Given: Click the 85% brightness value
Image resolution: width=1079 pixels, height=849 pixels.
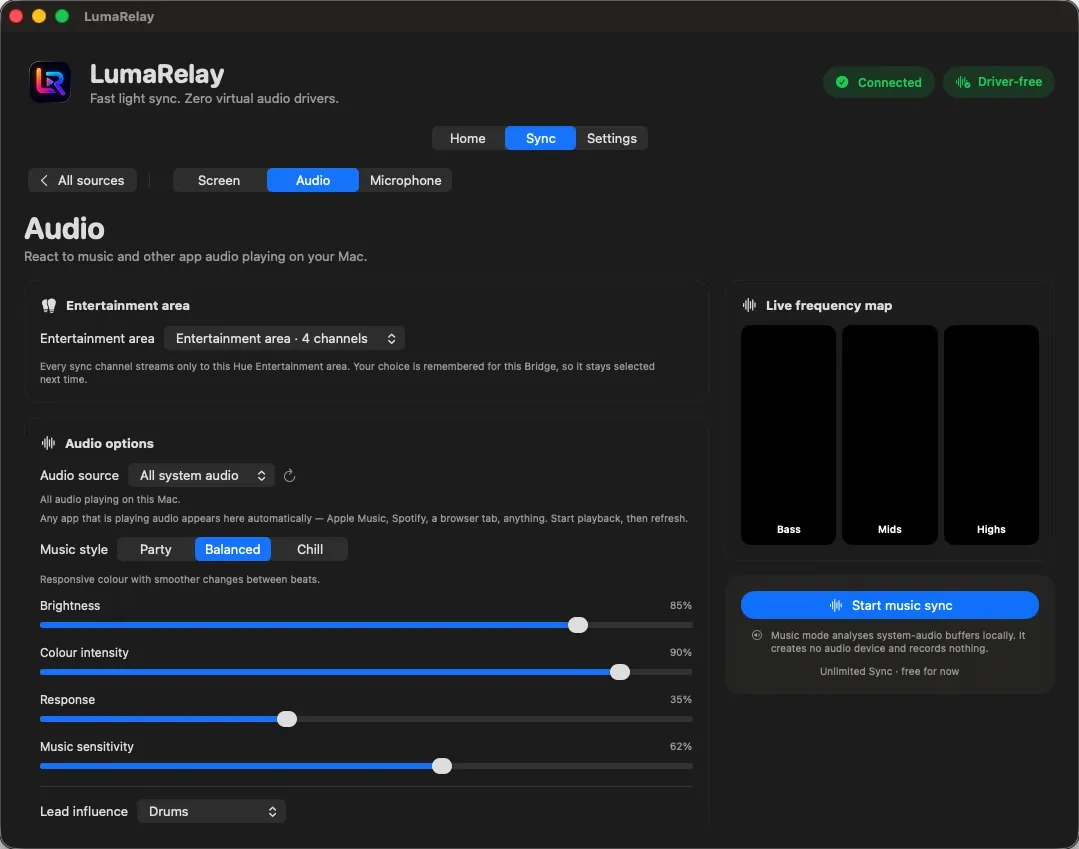Looking at the screenshot, I should tap(681, 605).
